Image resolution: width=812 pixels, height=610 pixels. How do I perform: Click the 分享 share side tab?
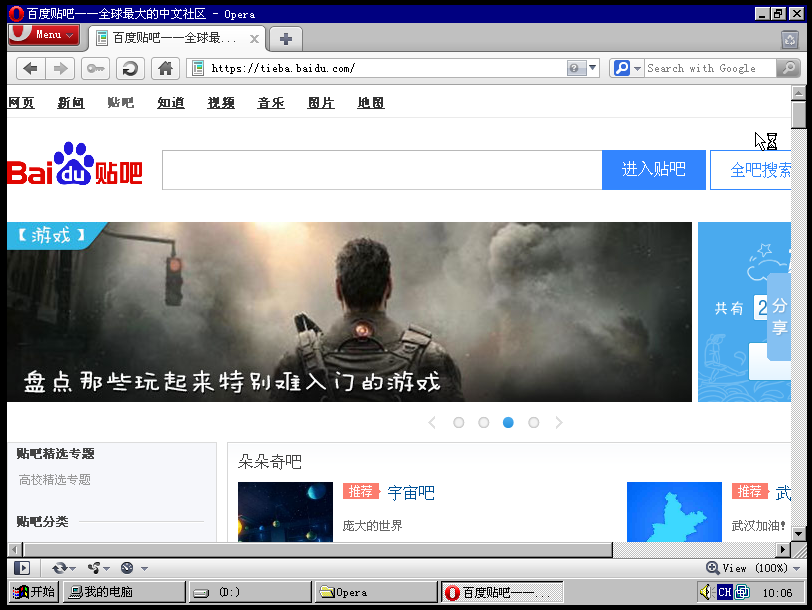tap(779, 316)
